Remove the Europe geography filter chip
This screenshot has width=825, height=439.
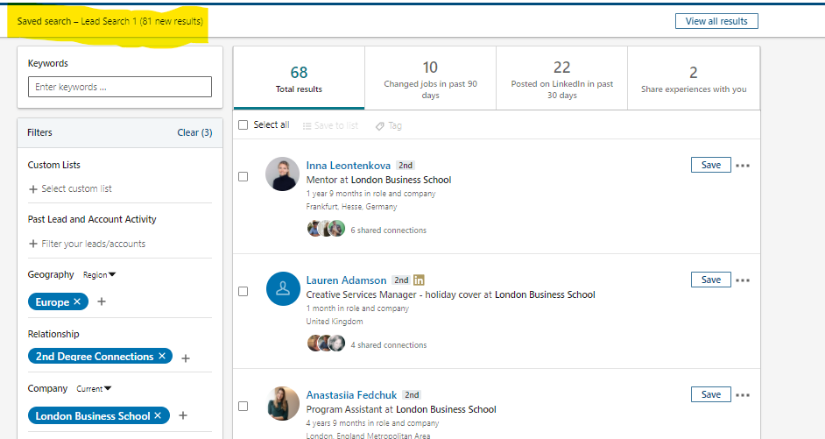pyautogui.click(x=77, y=302)
